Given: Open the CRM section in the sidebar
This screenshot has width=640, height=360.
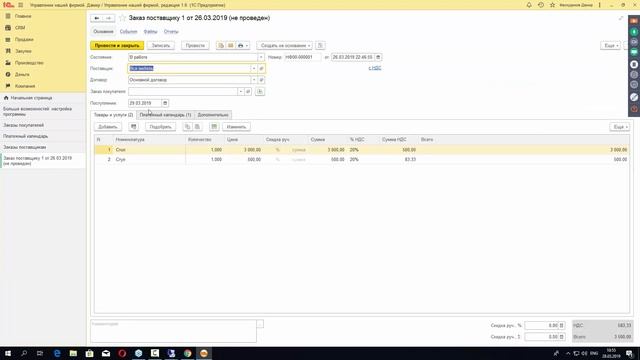Looking at the screenshot, I should coord(20,28).
